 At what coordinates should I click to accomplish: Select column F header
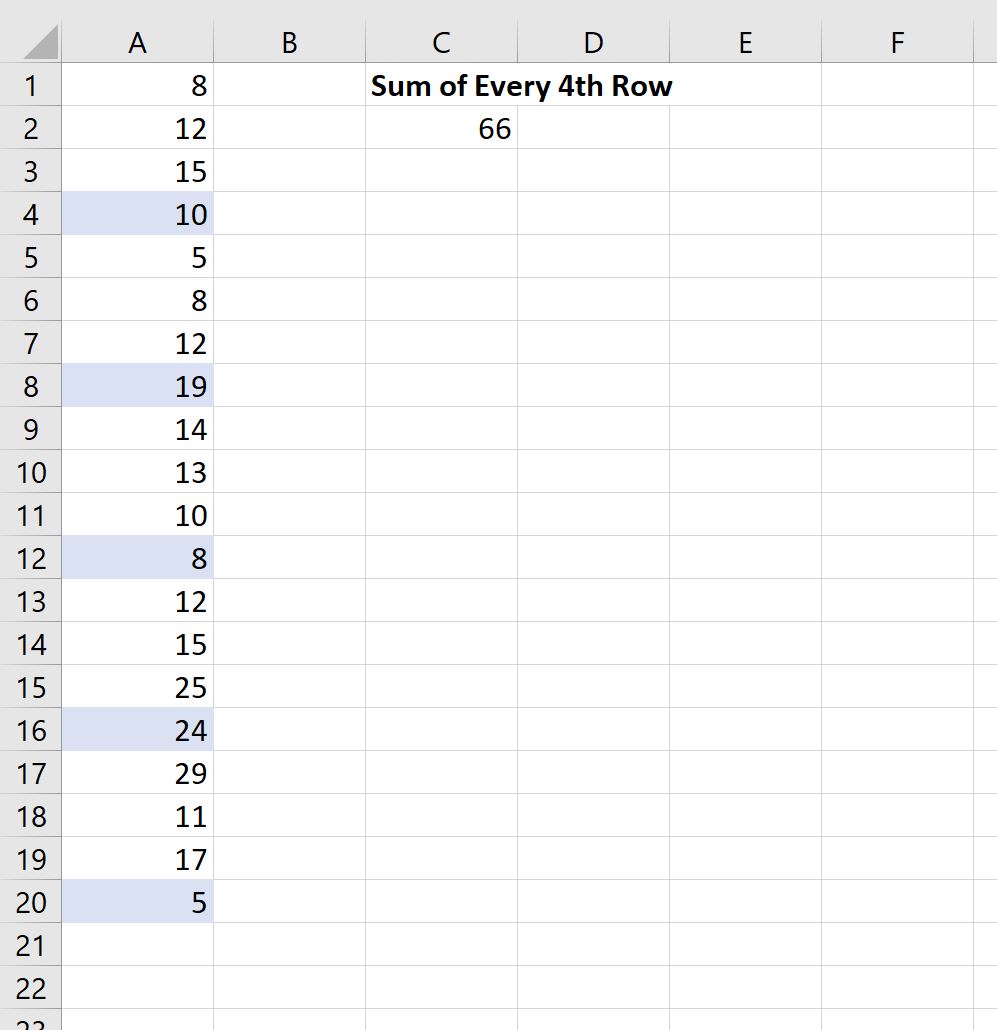(897, 43)
